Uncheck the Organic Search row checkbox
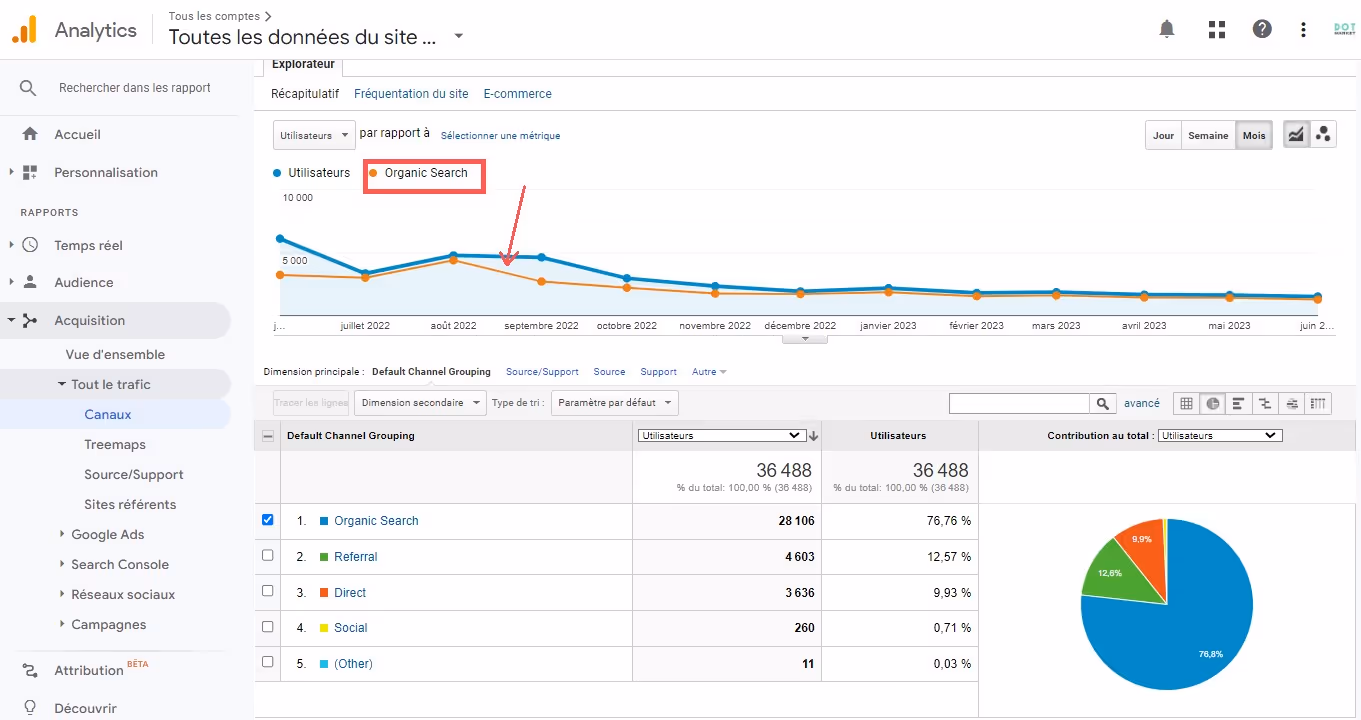The image size is (1361, 720). point(266,520)
